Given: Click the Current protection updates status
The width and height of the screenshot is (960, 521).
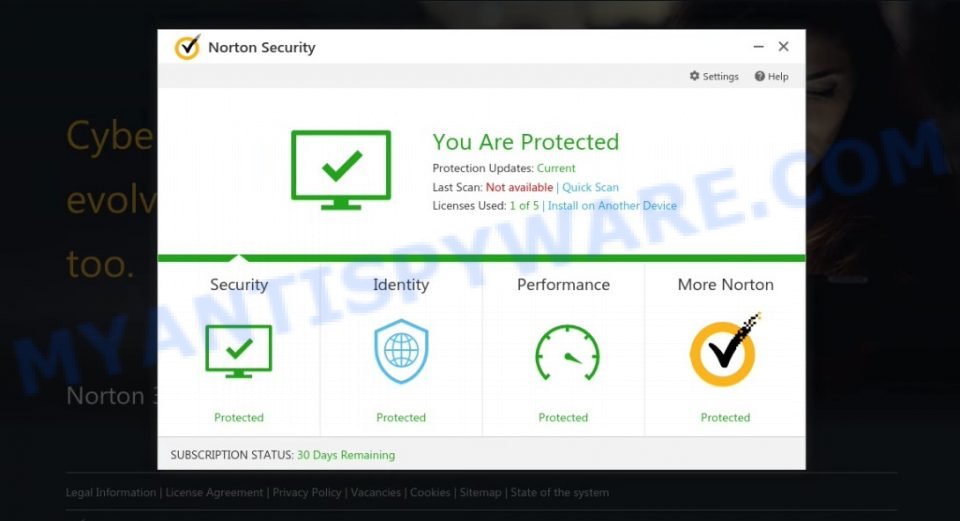Looking at the screenshot, I should point(556,168).
